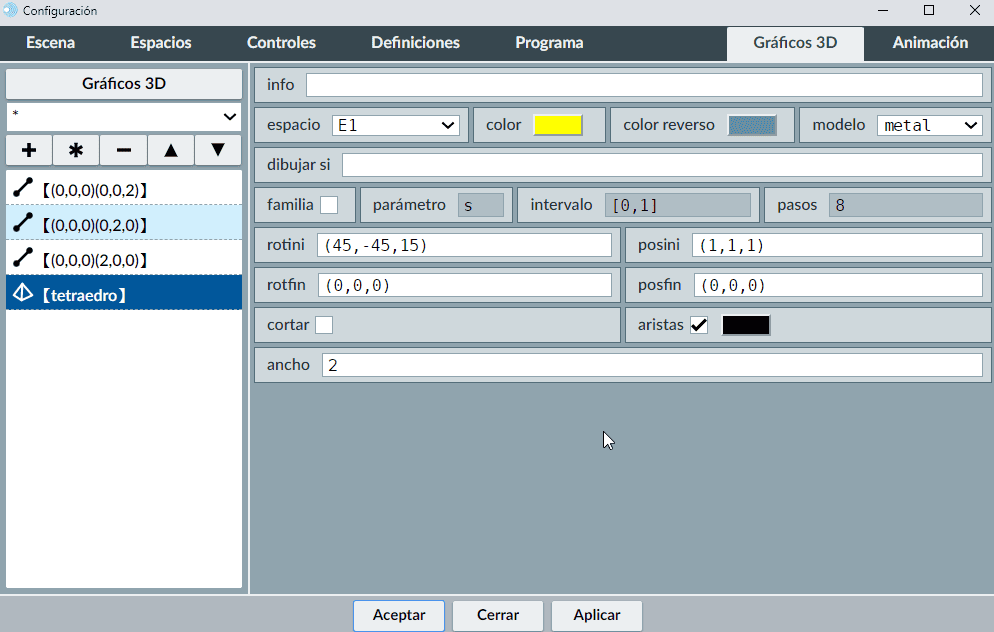This screenshot has width=994, height=632.
Task: Move graphic up with up arrow
Action: [x=171, y=150]
